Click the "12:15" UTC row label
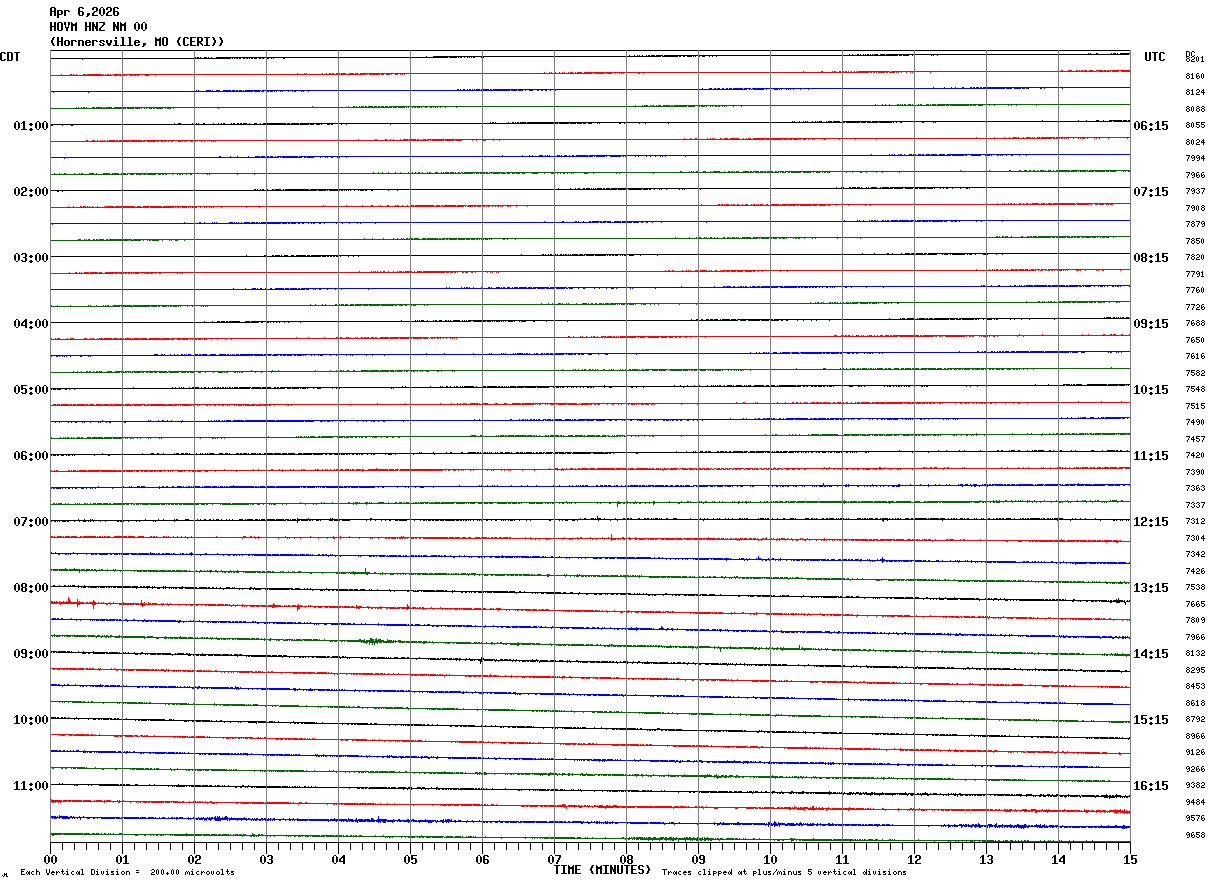Screen dimensions: 1210x886 [x=1151, y=522]
